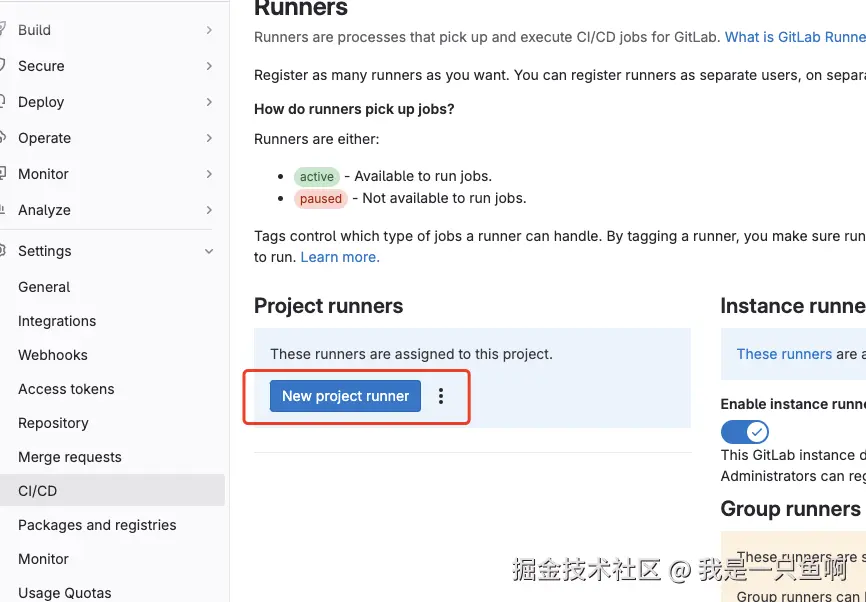The width and height of the screenshot is (866, 602).
Task: Open Webhooks settings page
Action: click(52, 355)
